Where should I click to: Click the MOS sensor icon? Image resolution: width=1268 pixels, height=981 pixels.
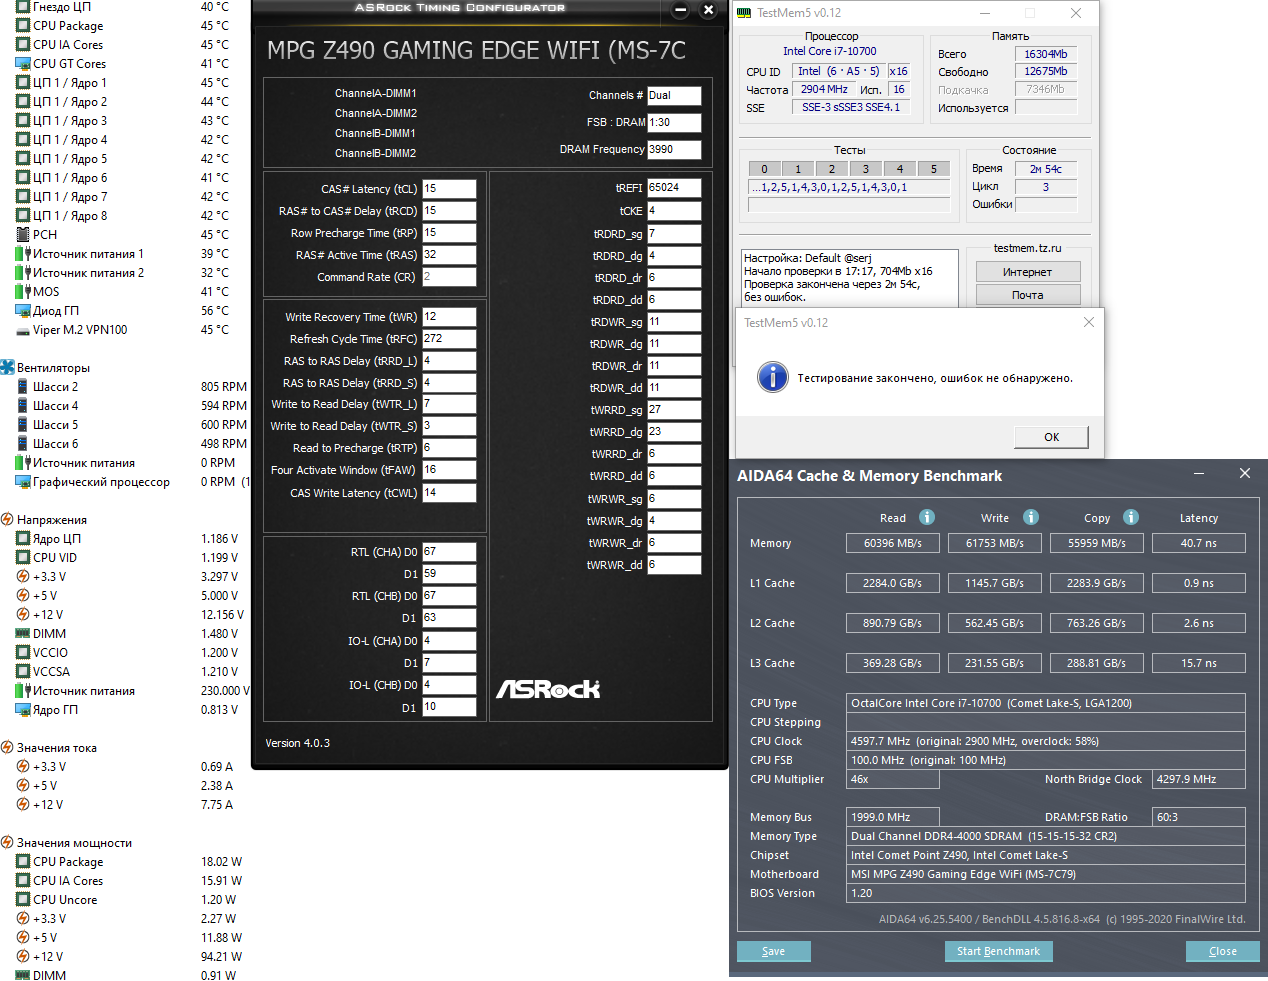click(x=23, y=291)
